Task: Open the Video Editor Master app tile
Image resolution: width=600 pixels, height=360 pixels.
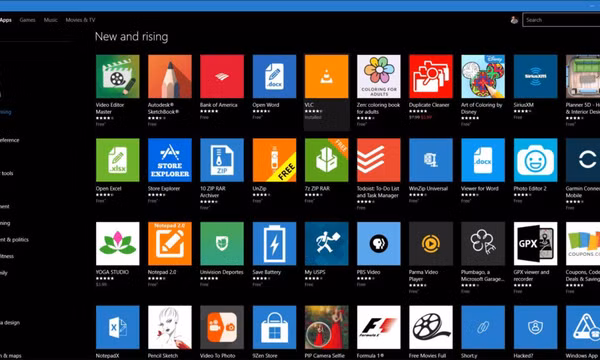Action: (117, 76)
